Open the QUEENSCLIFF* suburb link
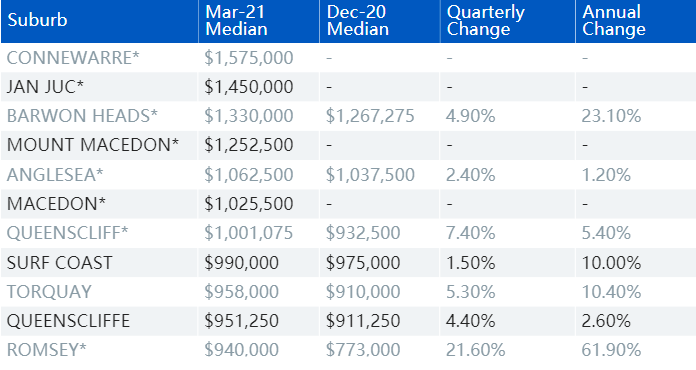The width and height of the screenshot is (696, 370). pos(67,233)
